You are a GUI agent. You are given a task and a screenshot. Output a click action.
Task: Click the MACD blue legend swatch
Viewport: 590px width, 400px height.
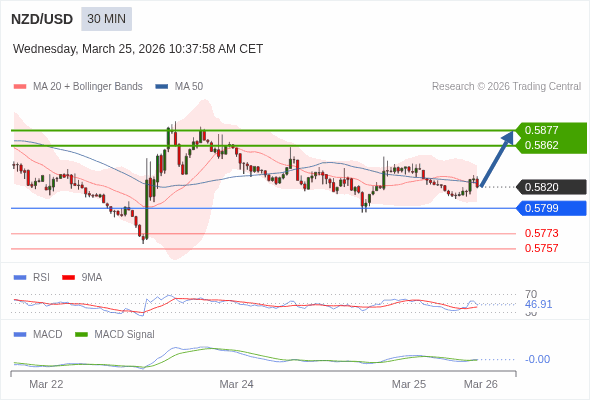click(x=20, y=335)
